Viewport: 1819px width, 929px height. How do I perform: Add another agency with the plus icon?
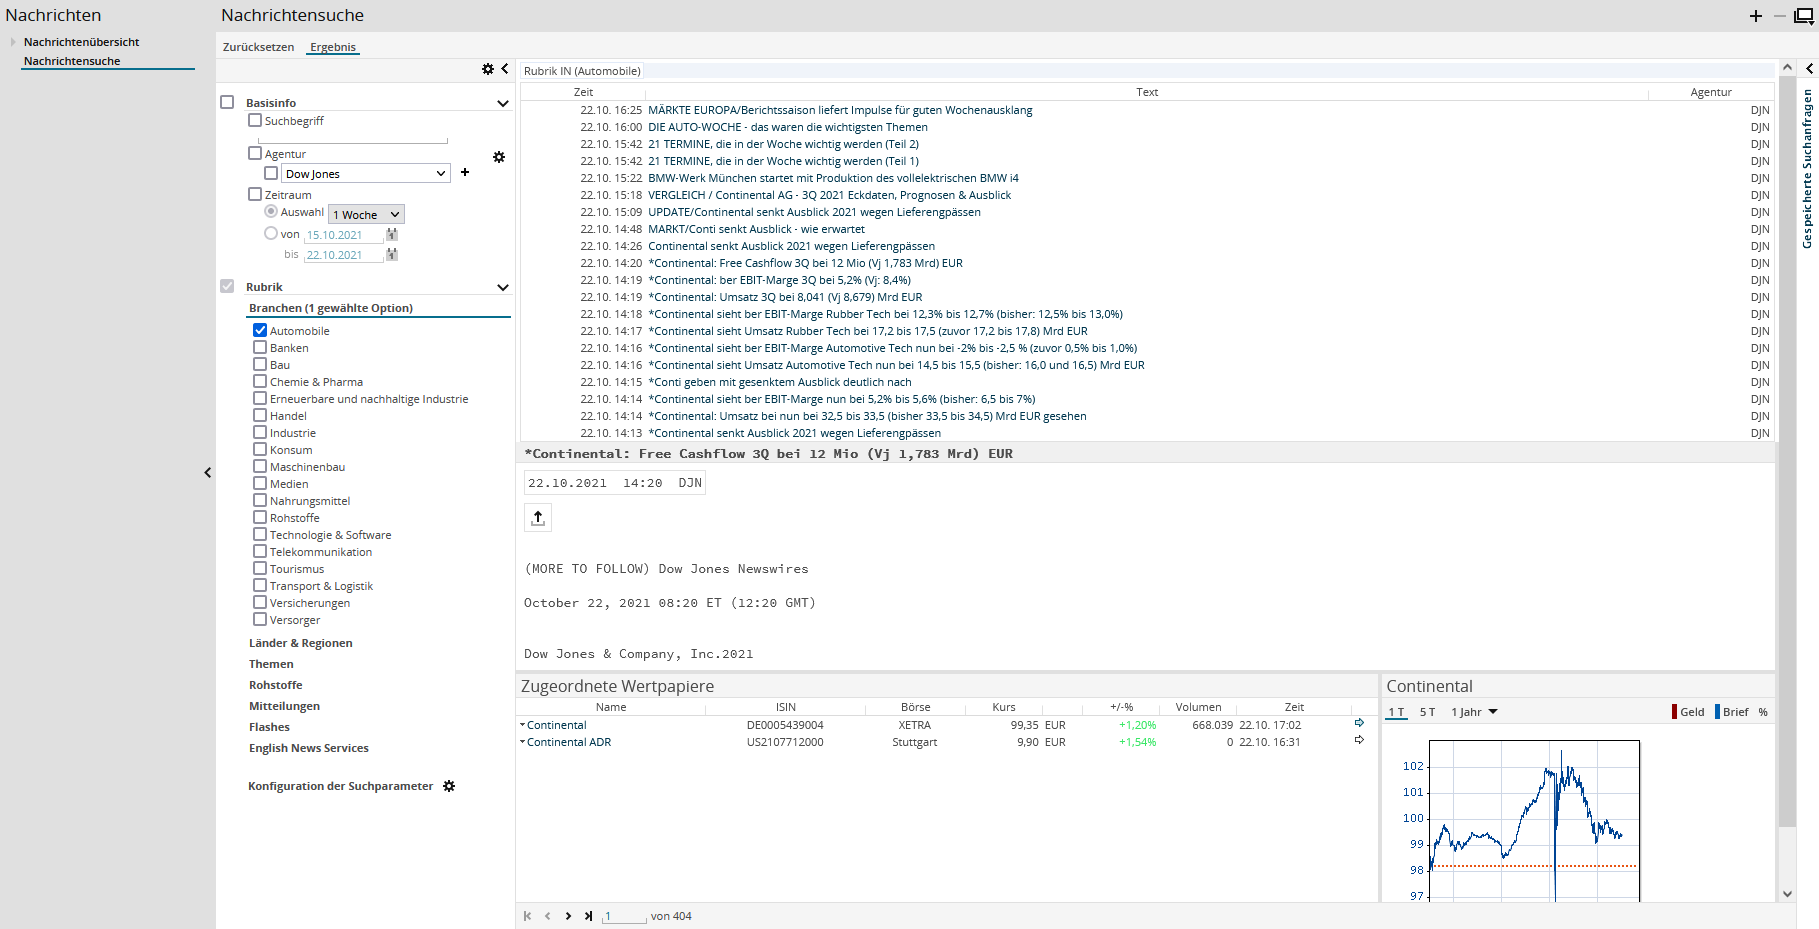(465, 173)
